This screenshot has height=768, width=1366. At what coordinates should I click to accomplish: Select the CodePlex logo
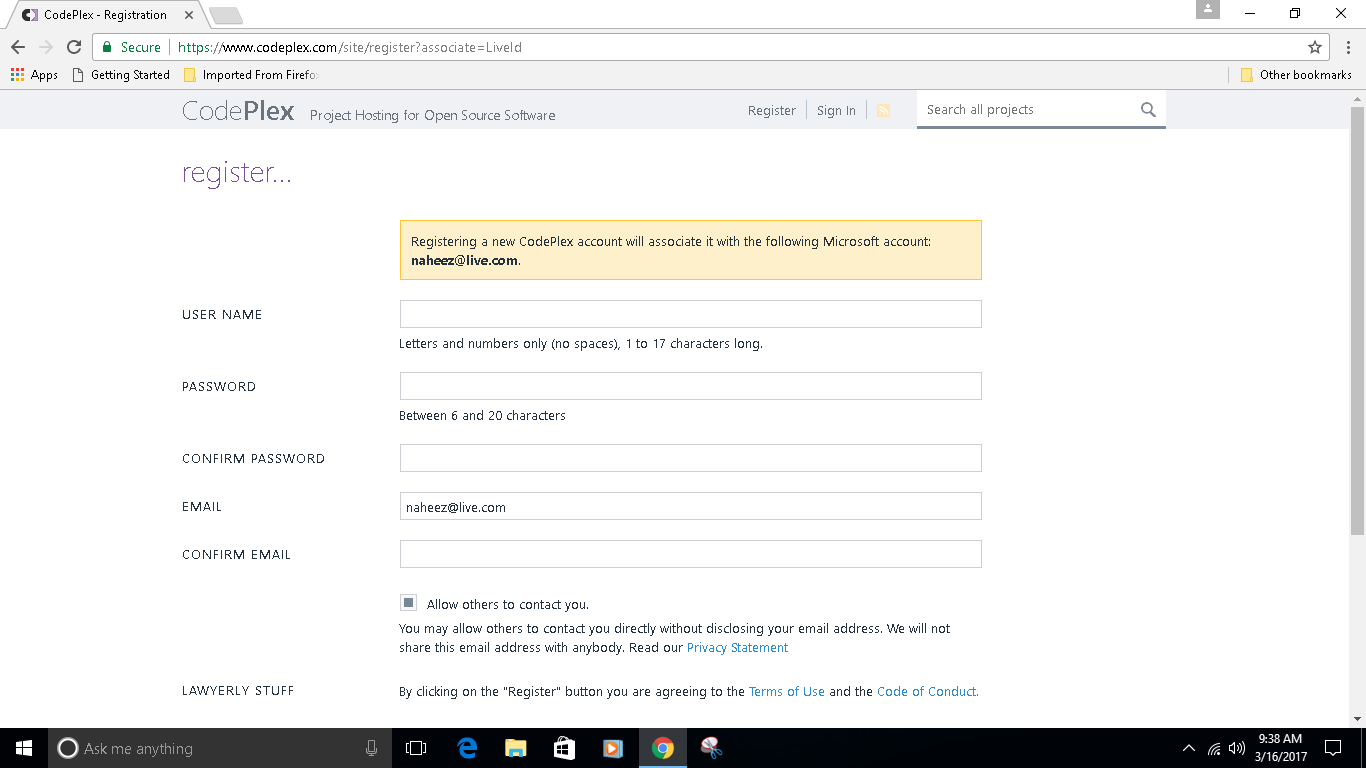pos(238,111)
